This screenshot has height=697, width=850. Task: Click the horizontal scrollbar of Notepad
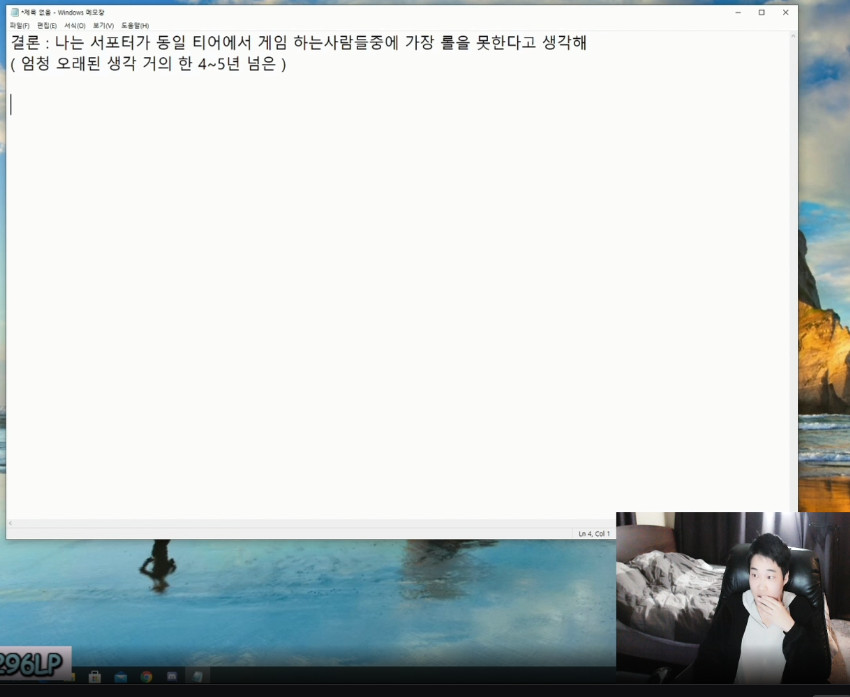click(300, 521)
